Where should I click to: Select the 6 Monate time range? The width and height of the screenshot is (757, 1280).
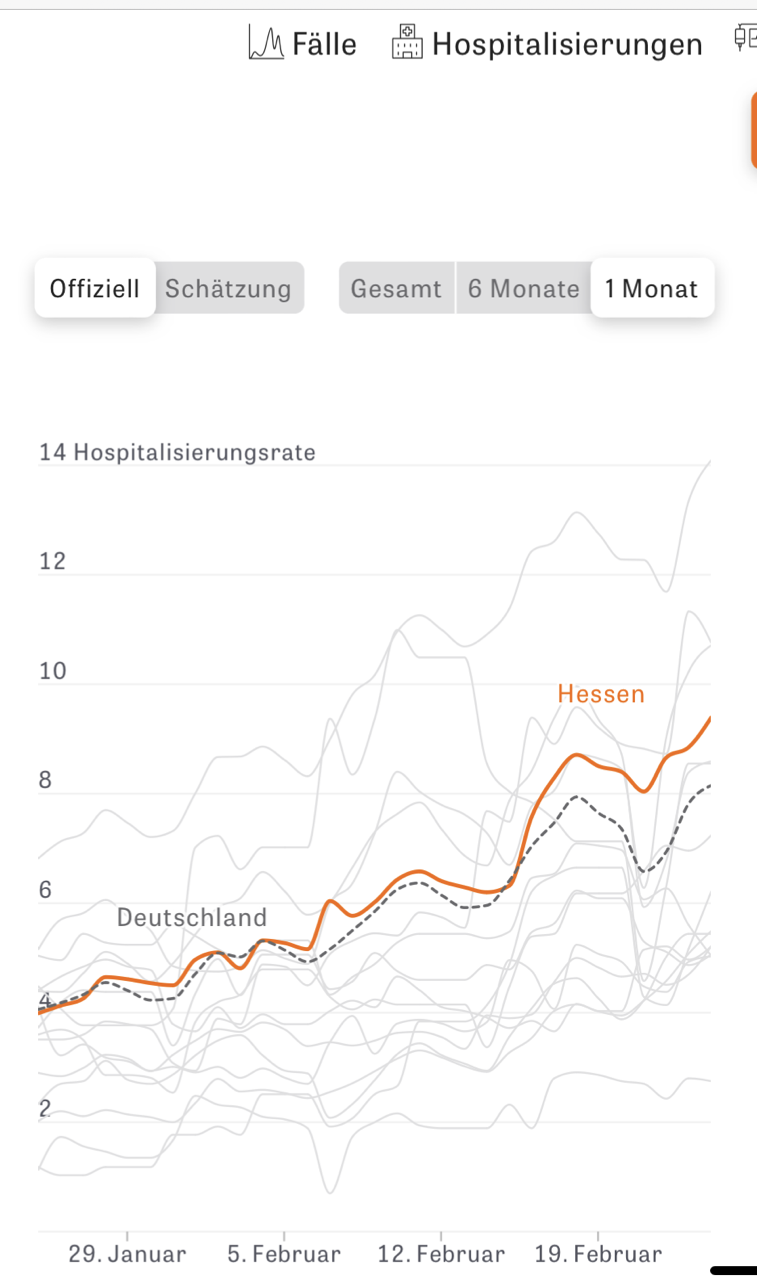pyautogui.click(x=524, y=289)
